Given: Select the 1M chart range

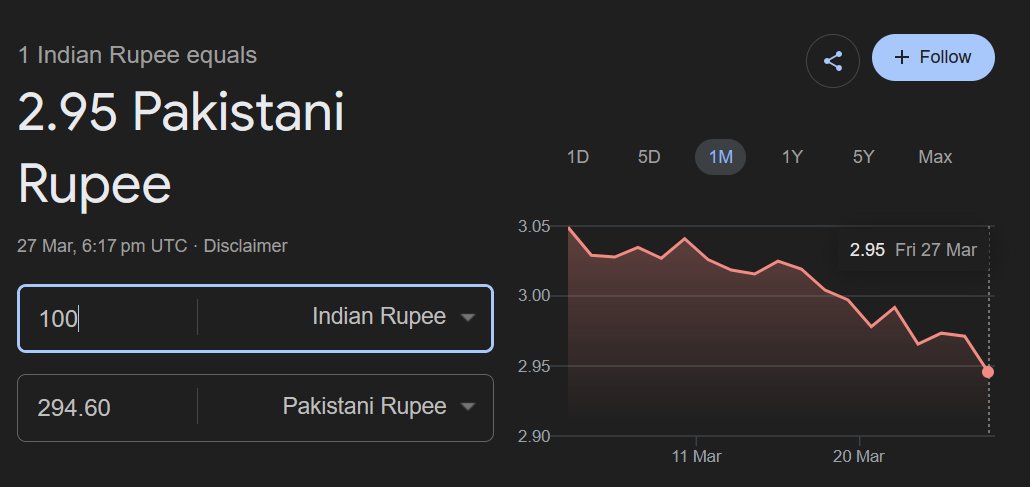Looking at the screenshot, I should (x=720, y=157).
